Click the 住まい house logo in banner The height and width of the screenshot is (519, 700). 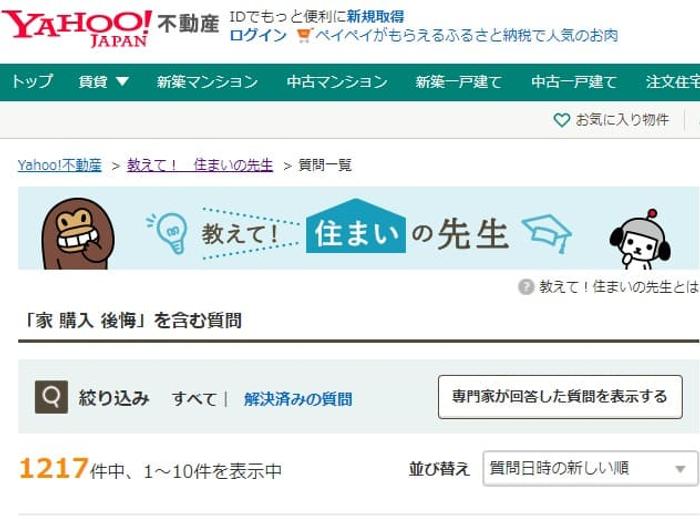[356, 226]
